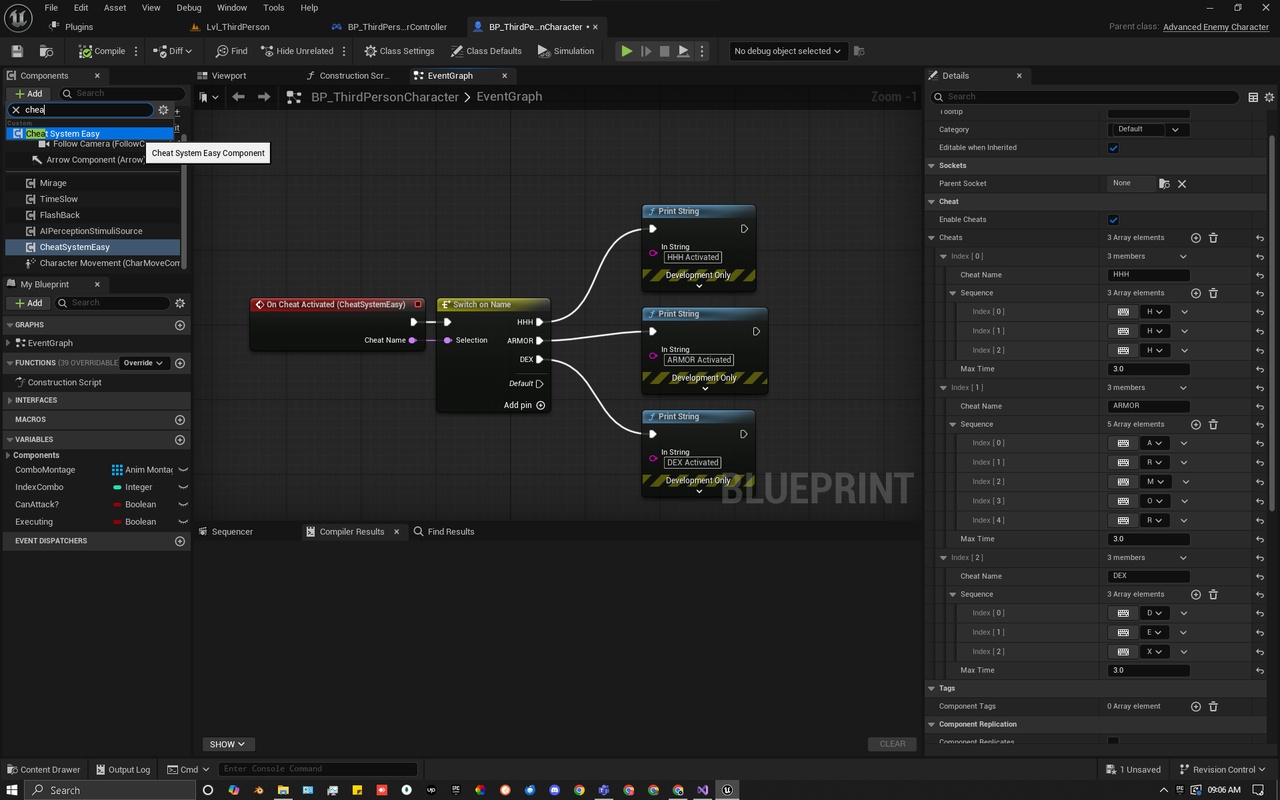The image size is (1280, 800).
Task: Open Class Settings from the toolbar
Action: point(399,51)
